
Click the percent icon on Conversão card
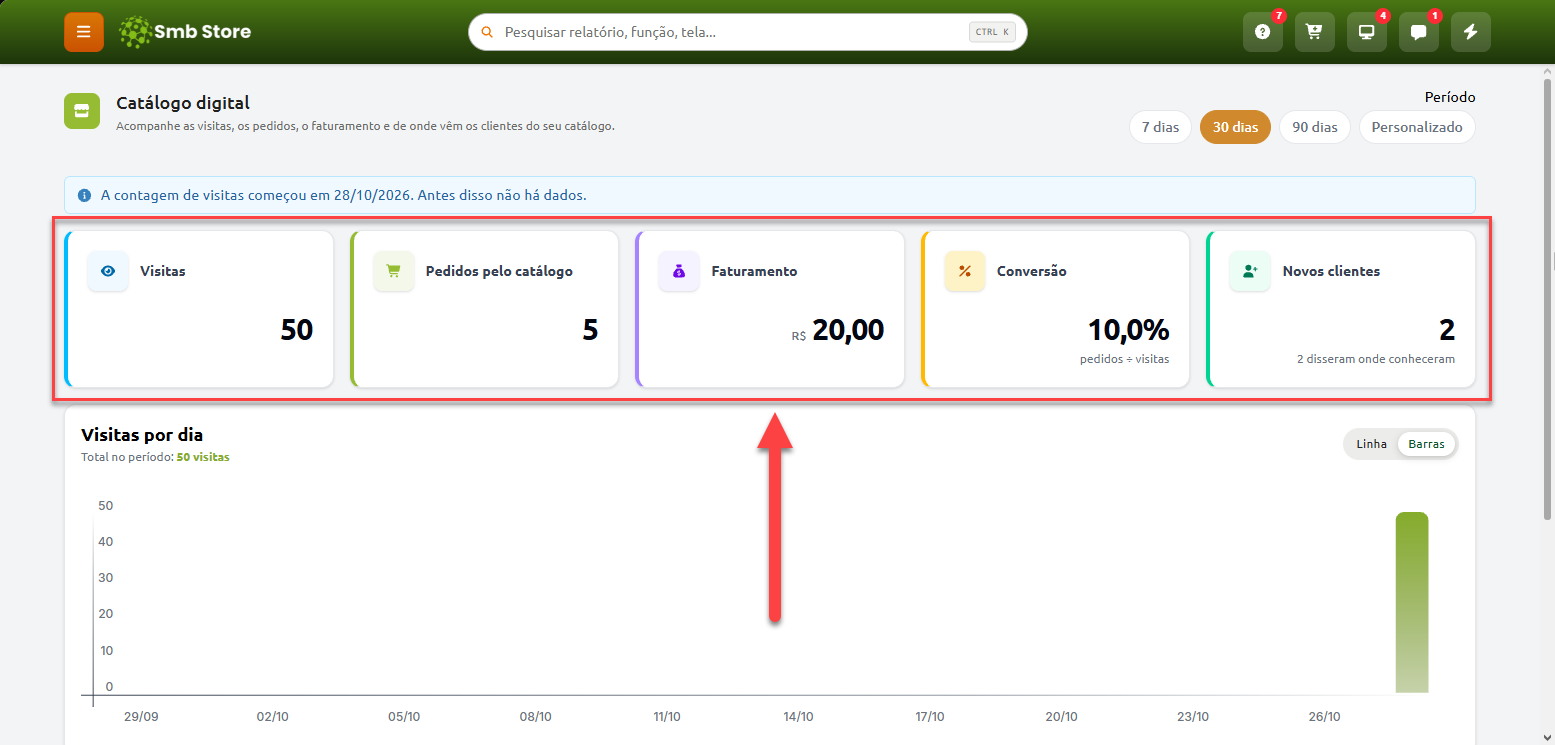[x=965, y=271]
